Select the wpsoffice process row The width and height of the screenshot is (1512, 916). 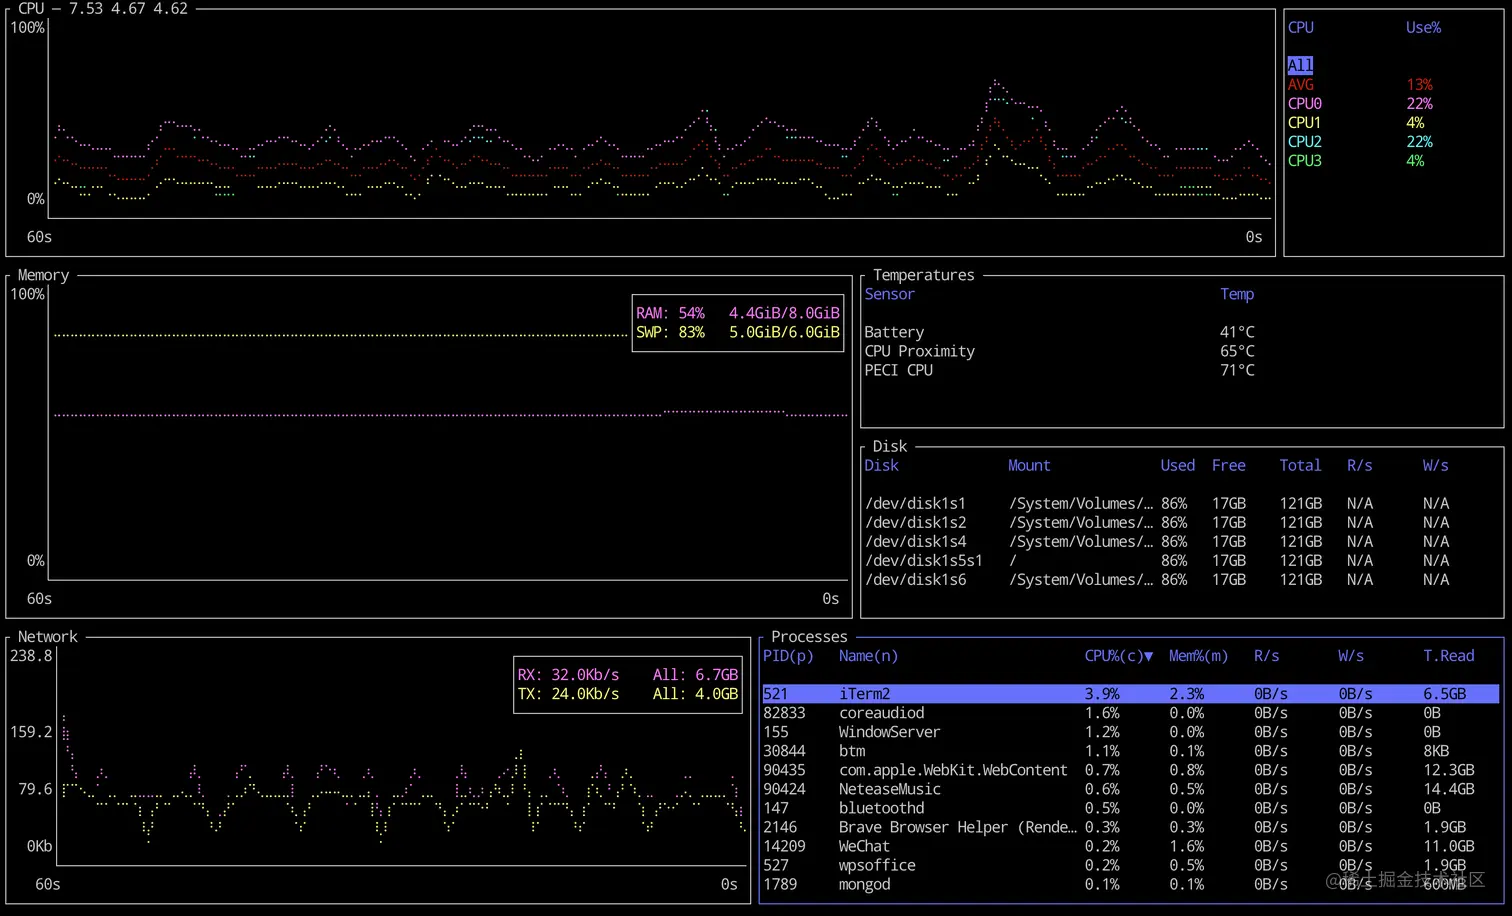tap(1130, 865)
